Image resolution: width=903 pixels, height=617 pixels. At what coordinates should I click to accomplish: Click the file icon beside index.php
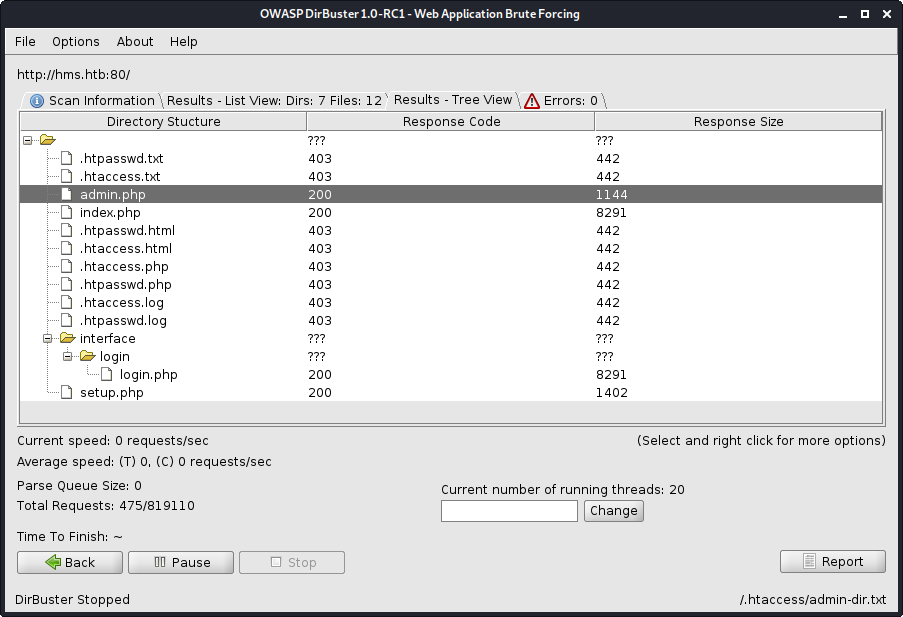click(67, 212)
